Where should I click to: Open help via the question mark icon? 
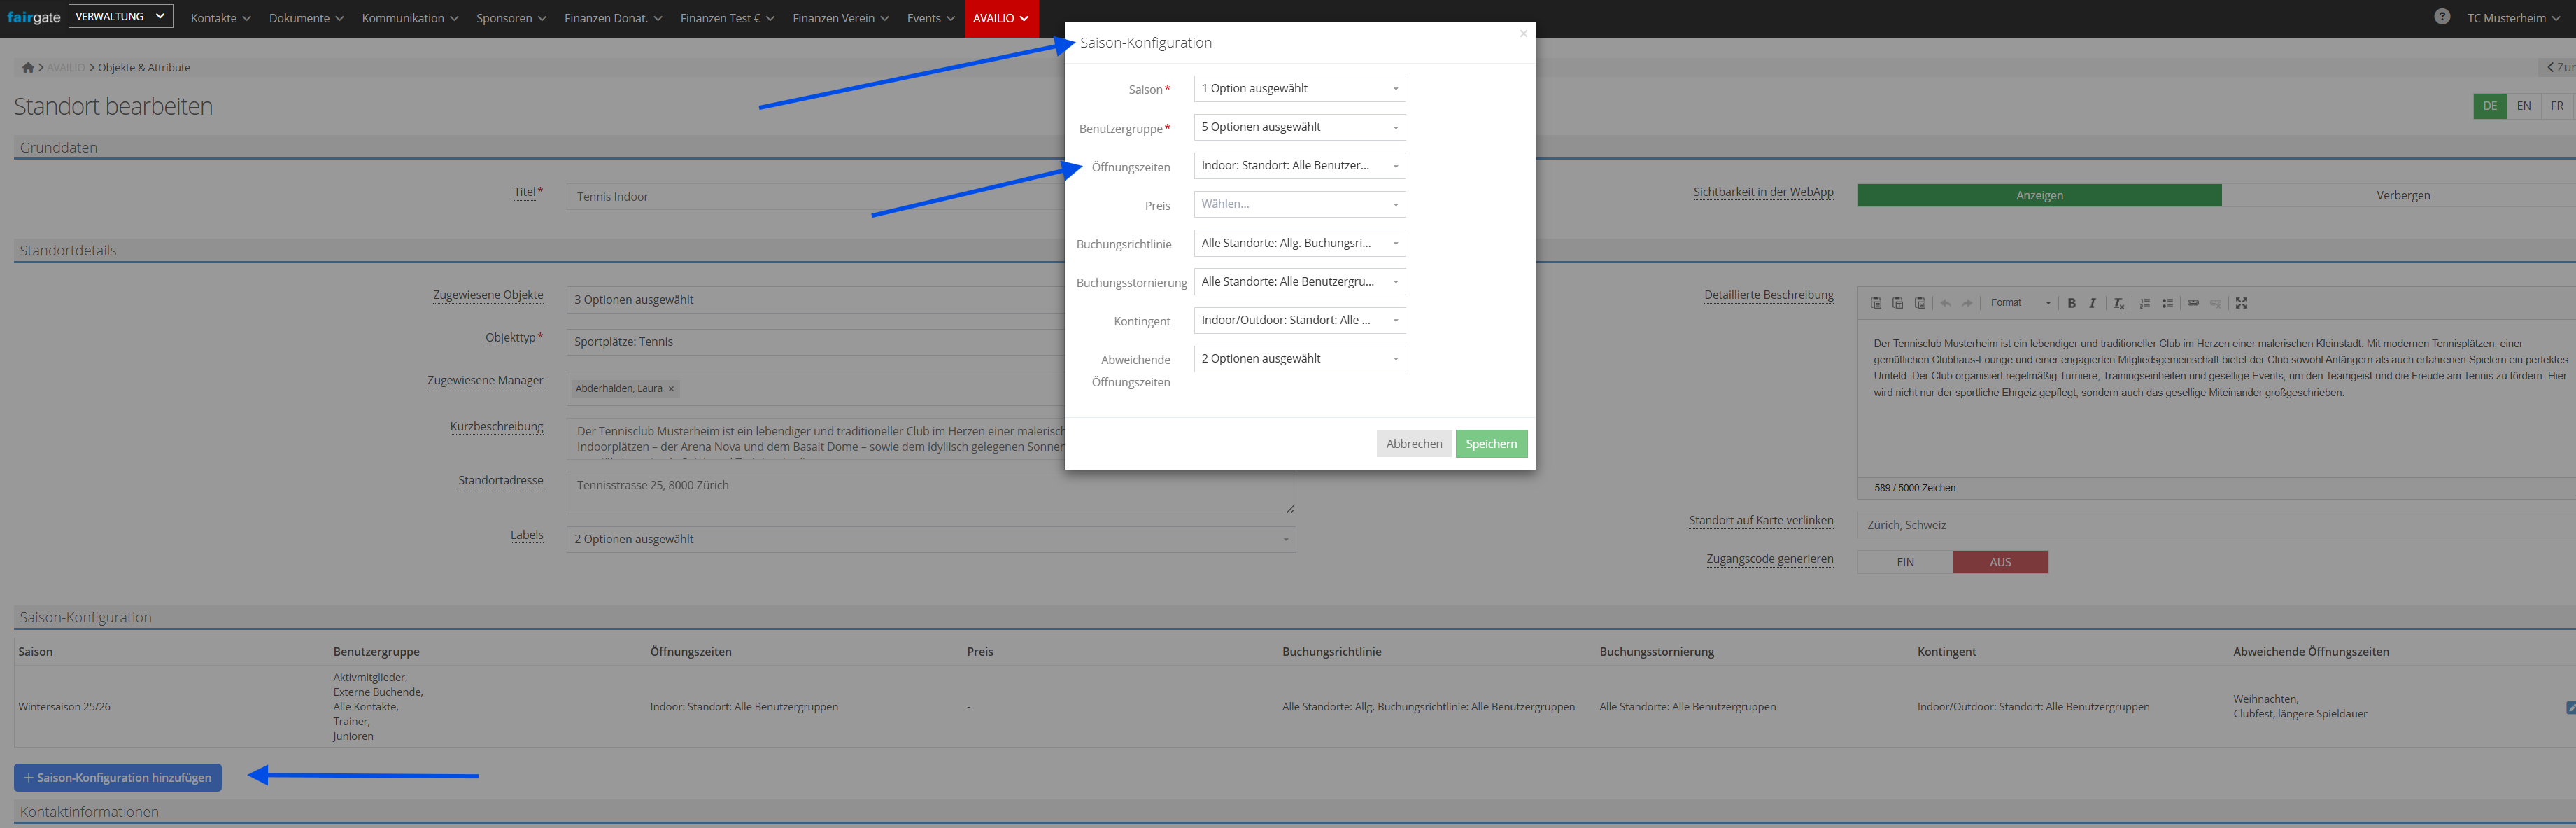(x=2441, y=17)
